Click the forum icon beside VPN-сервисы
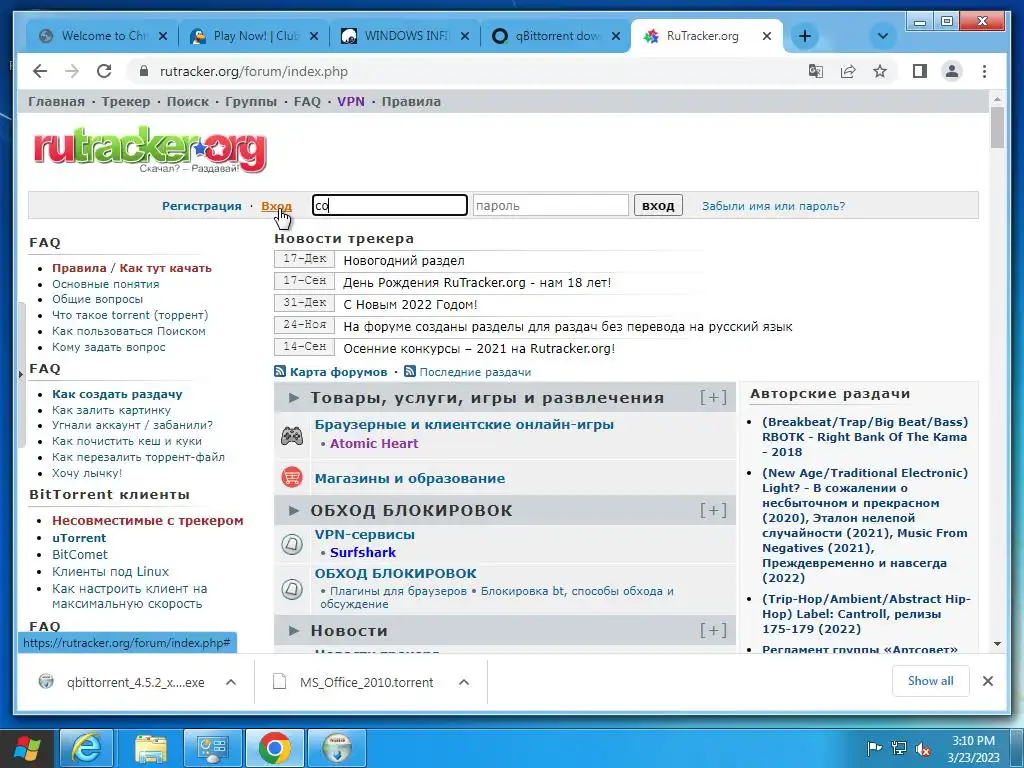Screen dimensions: 1024x768 [x=292, y=543]
